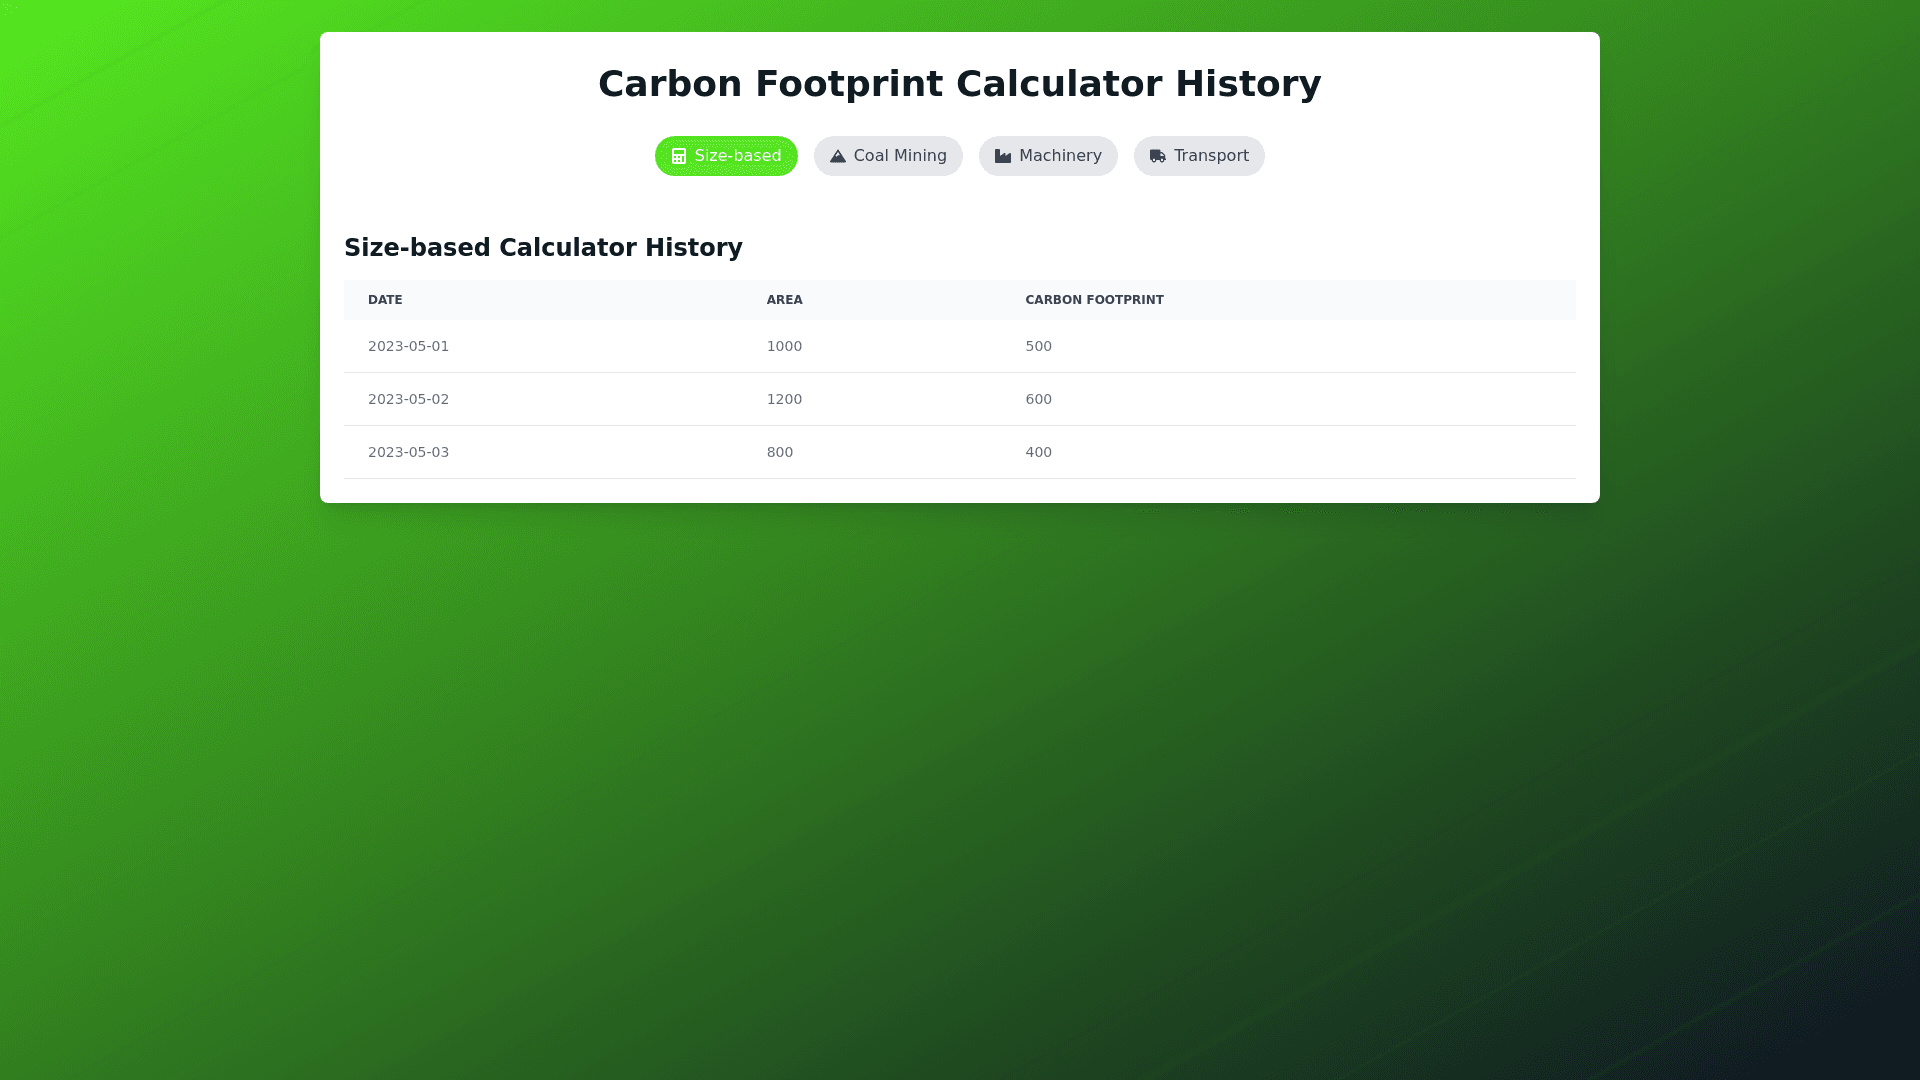Click the Date column header

pos(385,300)
